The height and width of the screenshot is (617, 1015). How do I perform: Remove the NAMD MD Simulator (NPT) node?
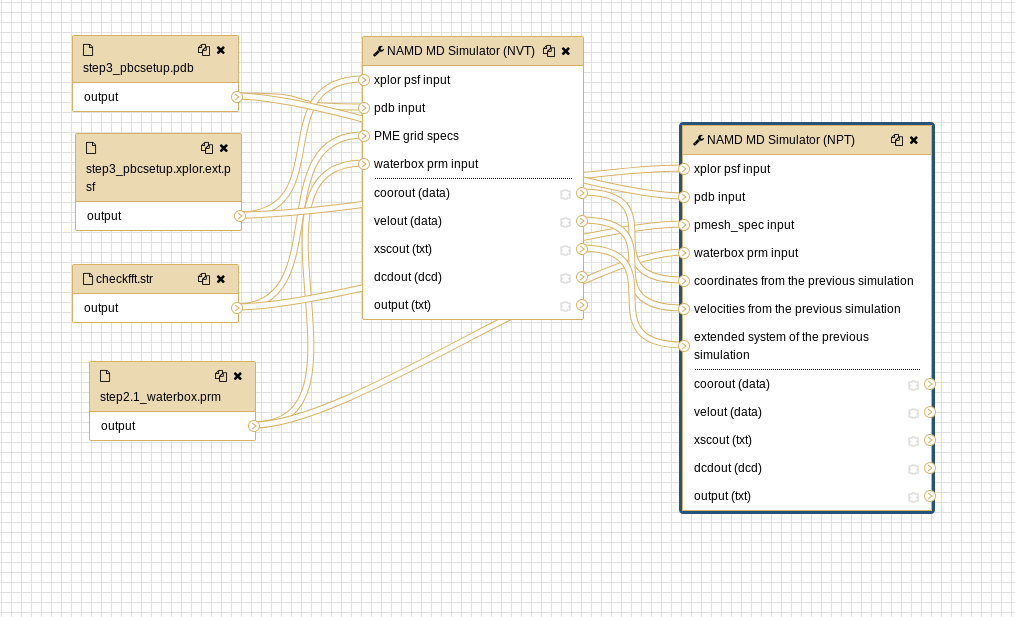tap(914, 140)
